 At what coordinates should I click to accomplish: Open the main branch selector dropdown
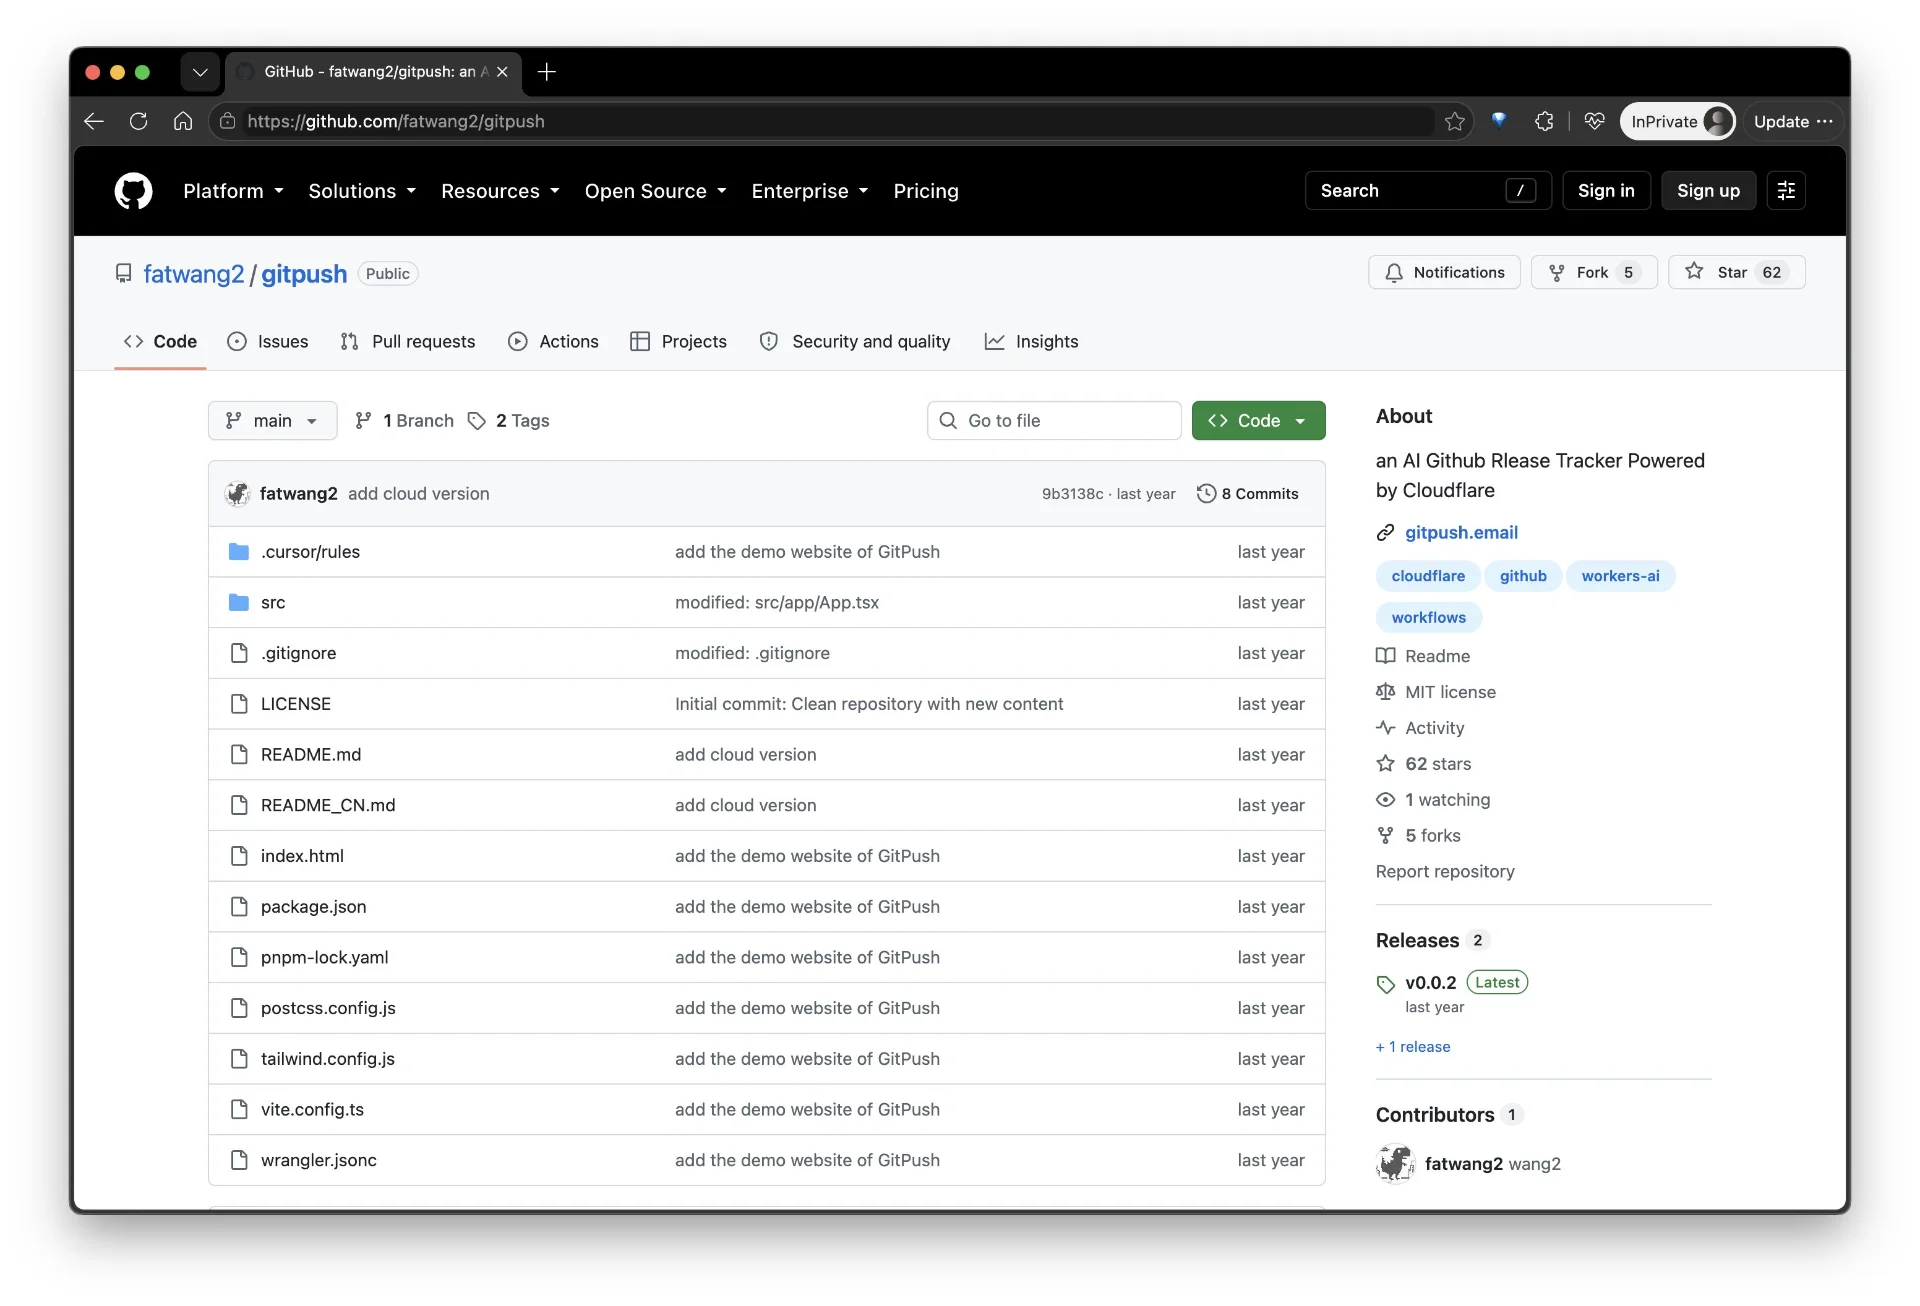pos(272,421)
